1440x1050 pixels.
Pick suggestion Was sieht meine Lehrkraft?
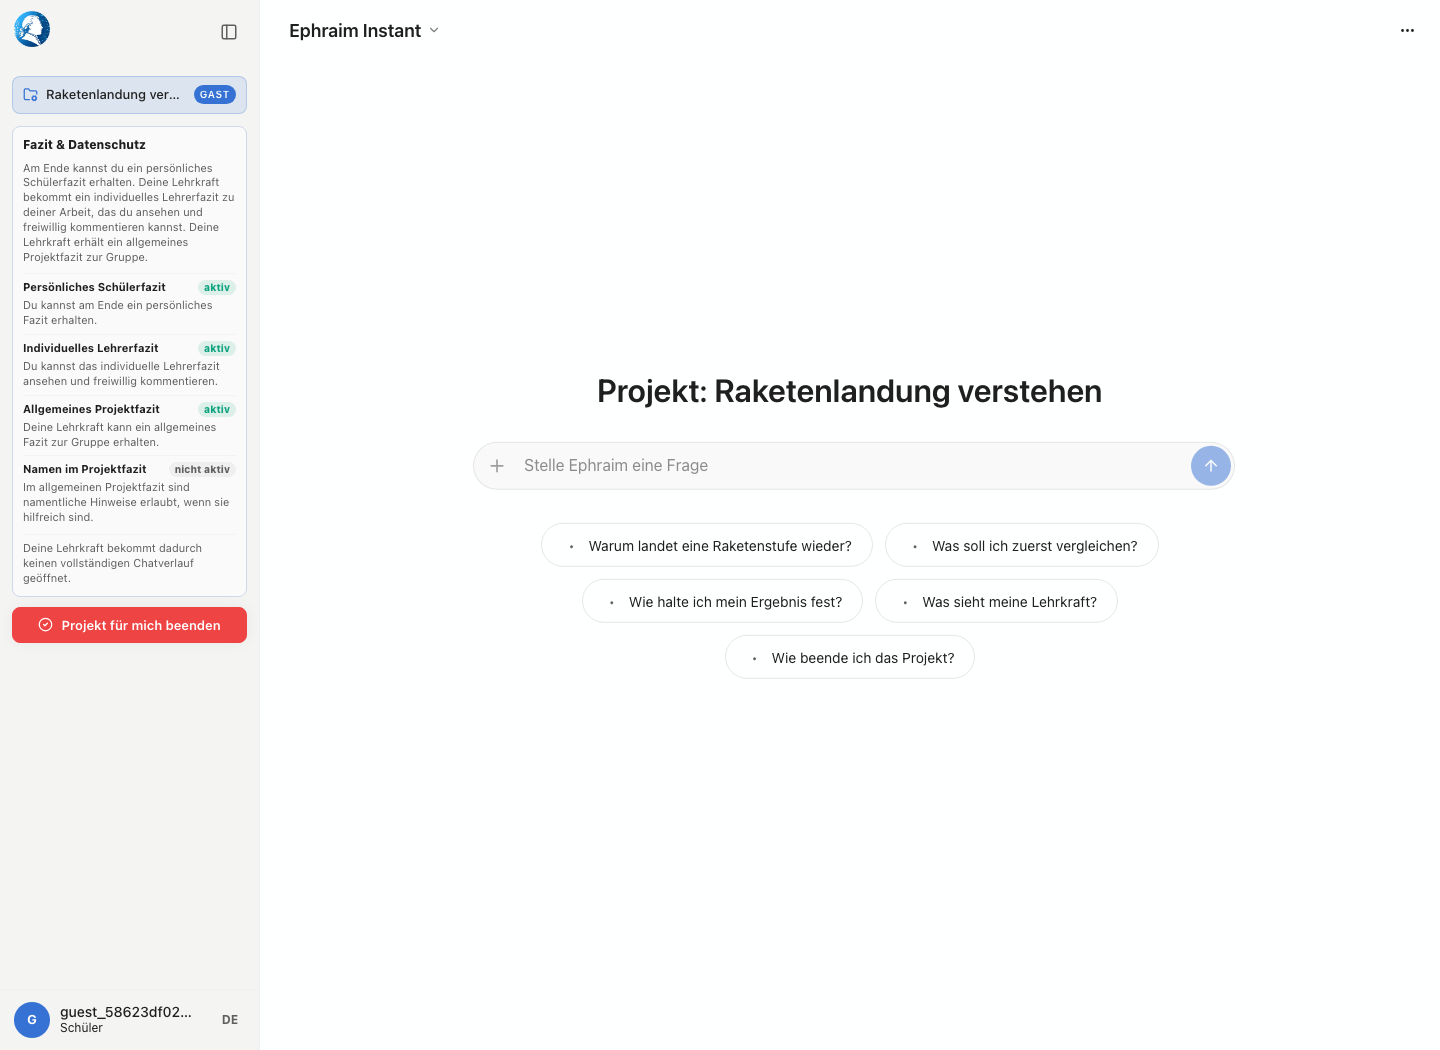tap(996, 602)
